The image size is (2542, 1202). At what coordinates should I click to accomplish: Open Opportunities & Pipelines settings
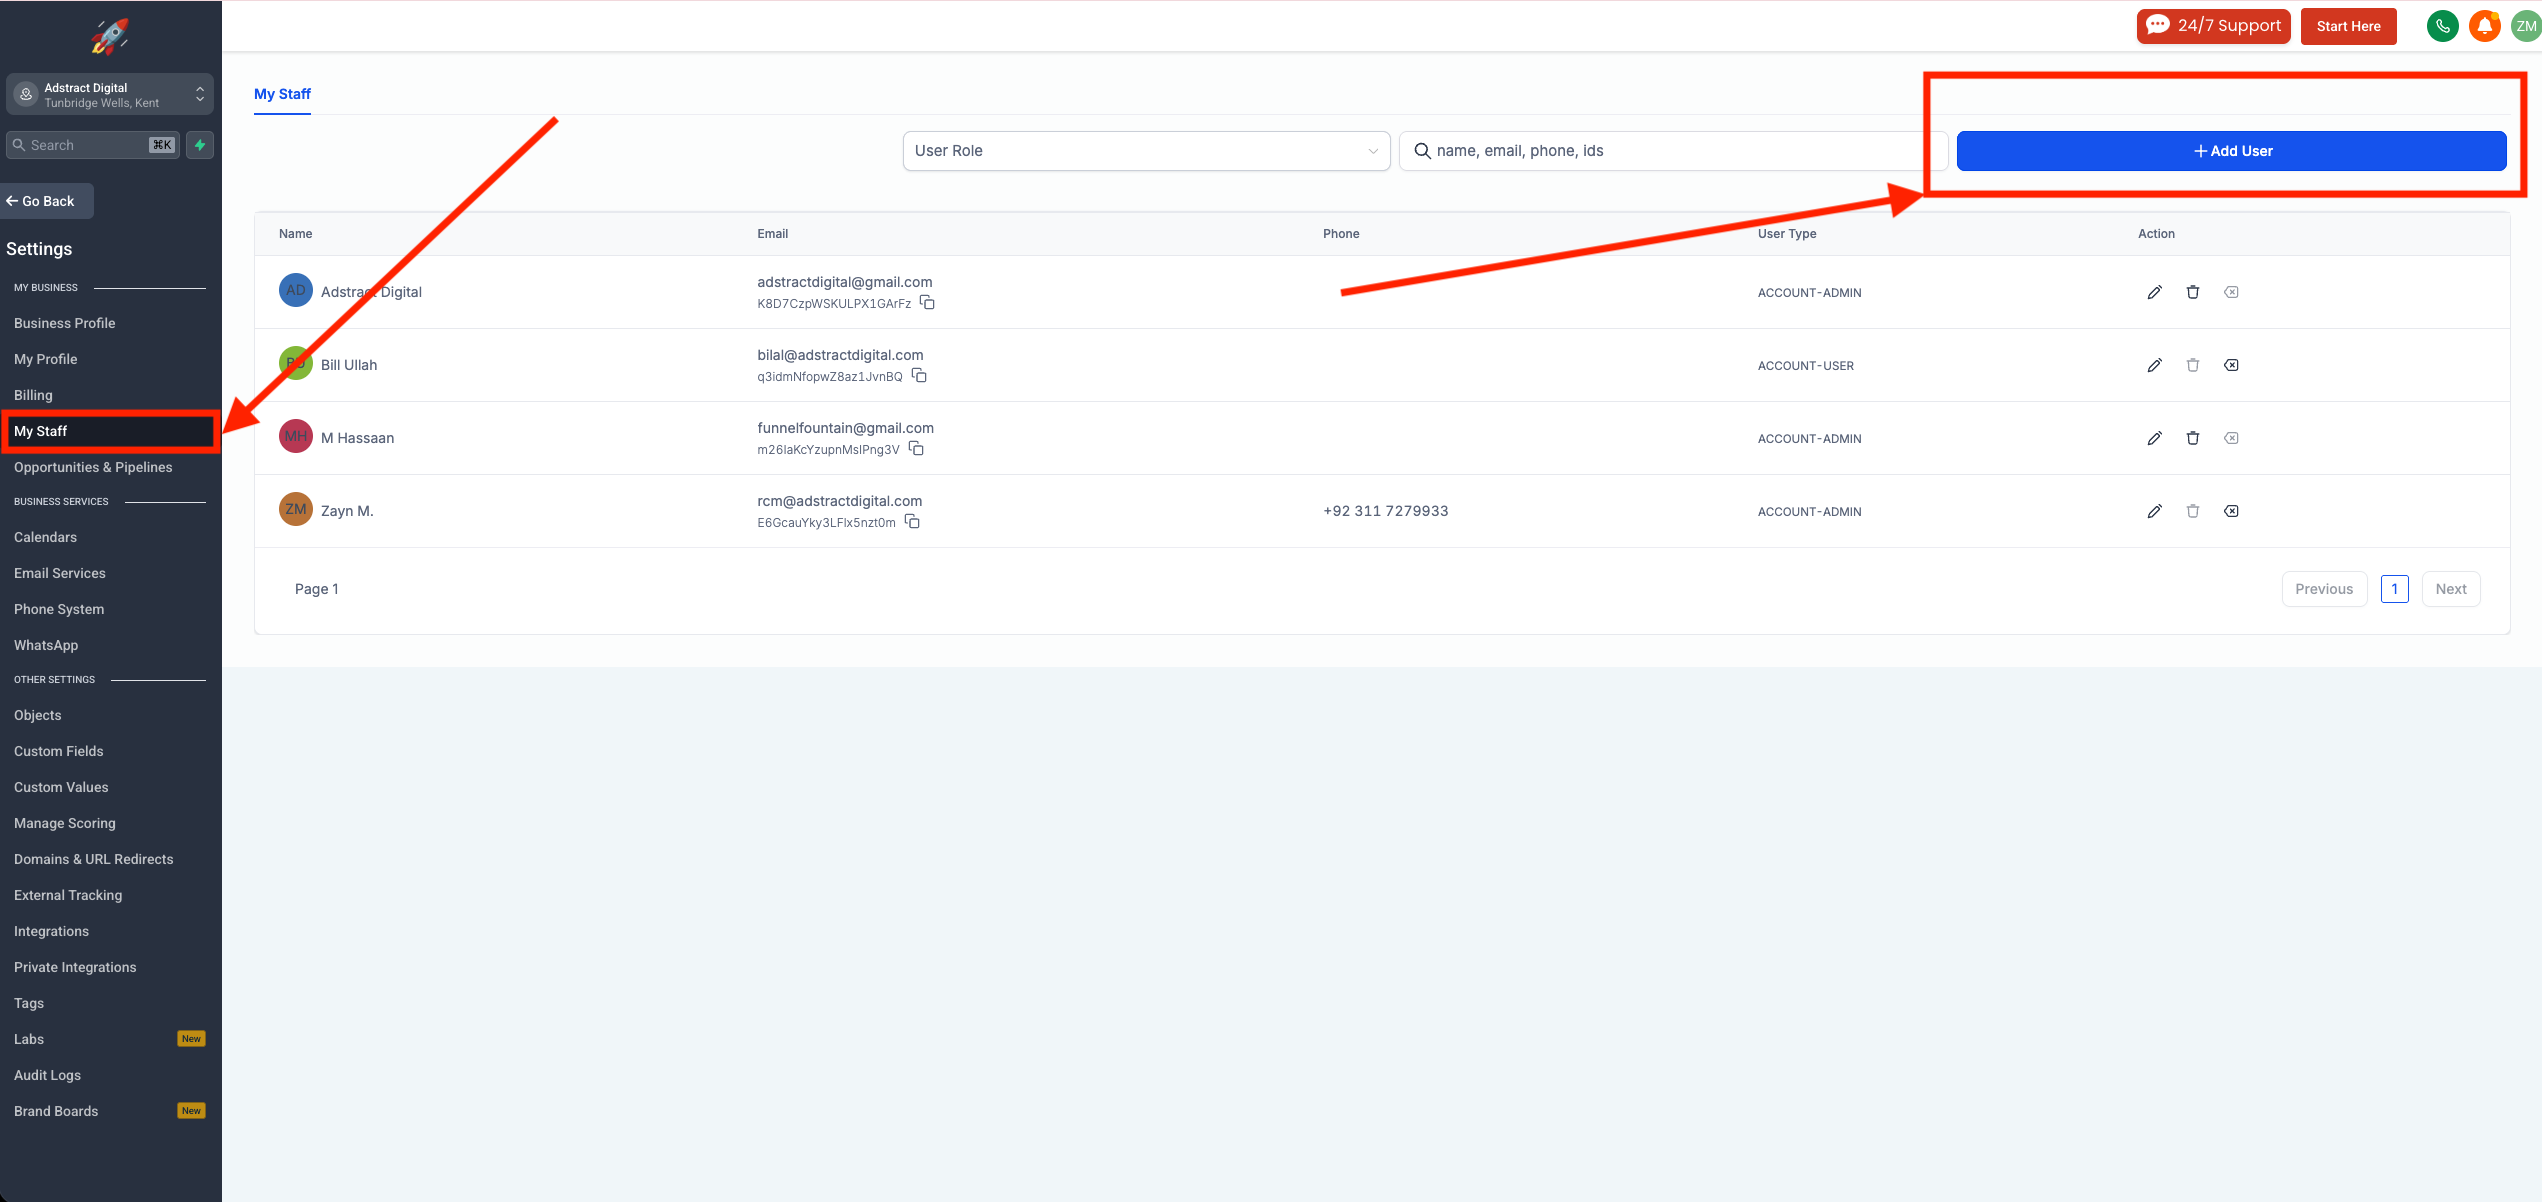tap(93, 467)
